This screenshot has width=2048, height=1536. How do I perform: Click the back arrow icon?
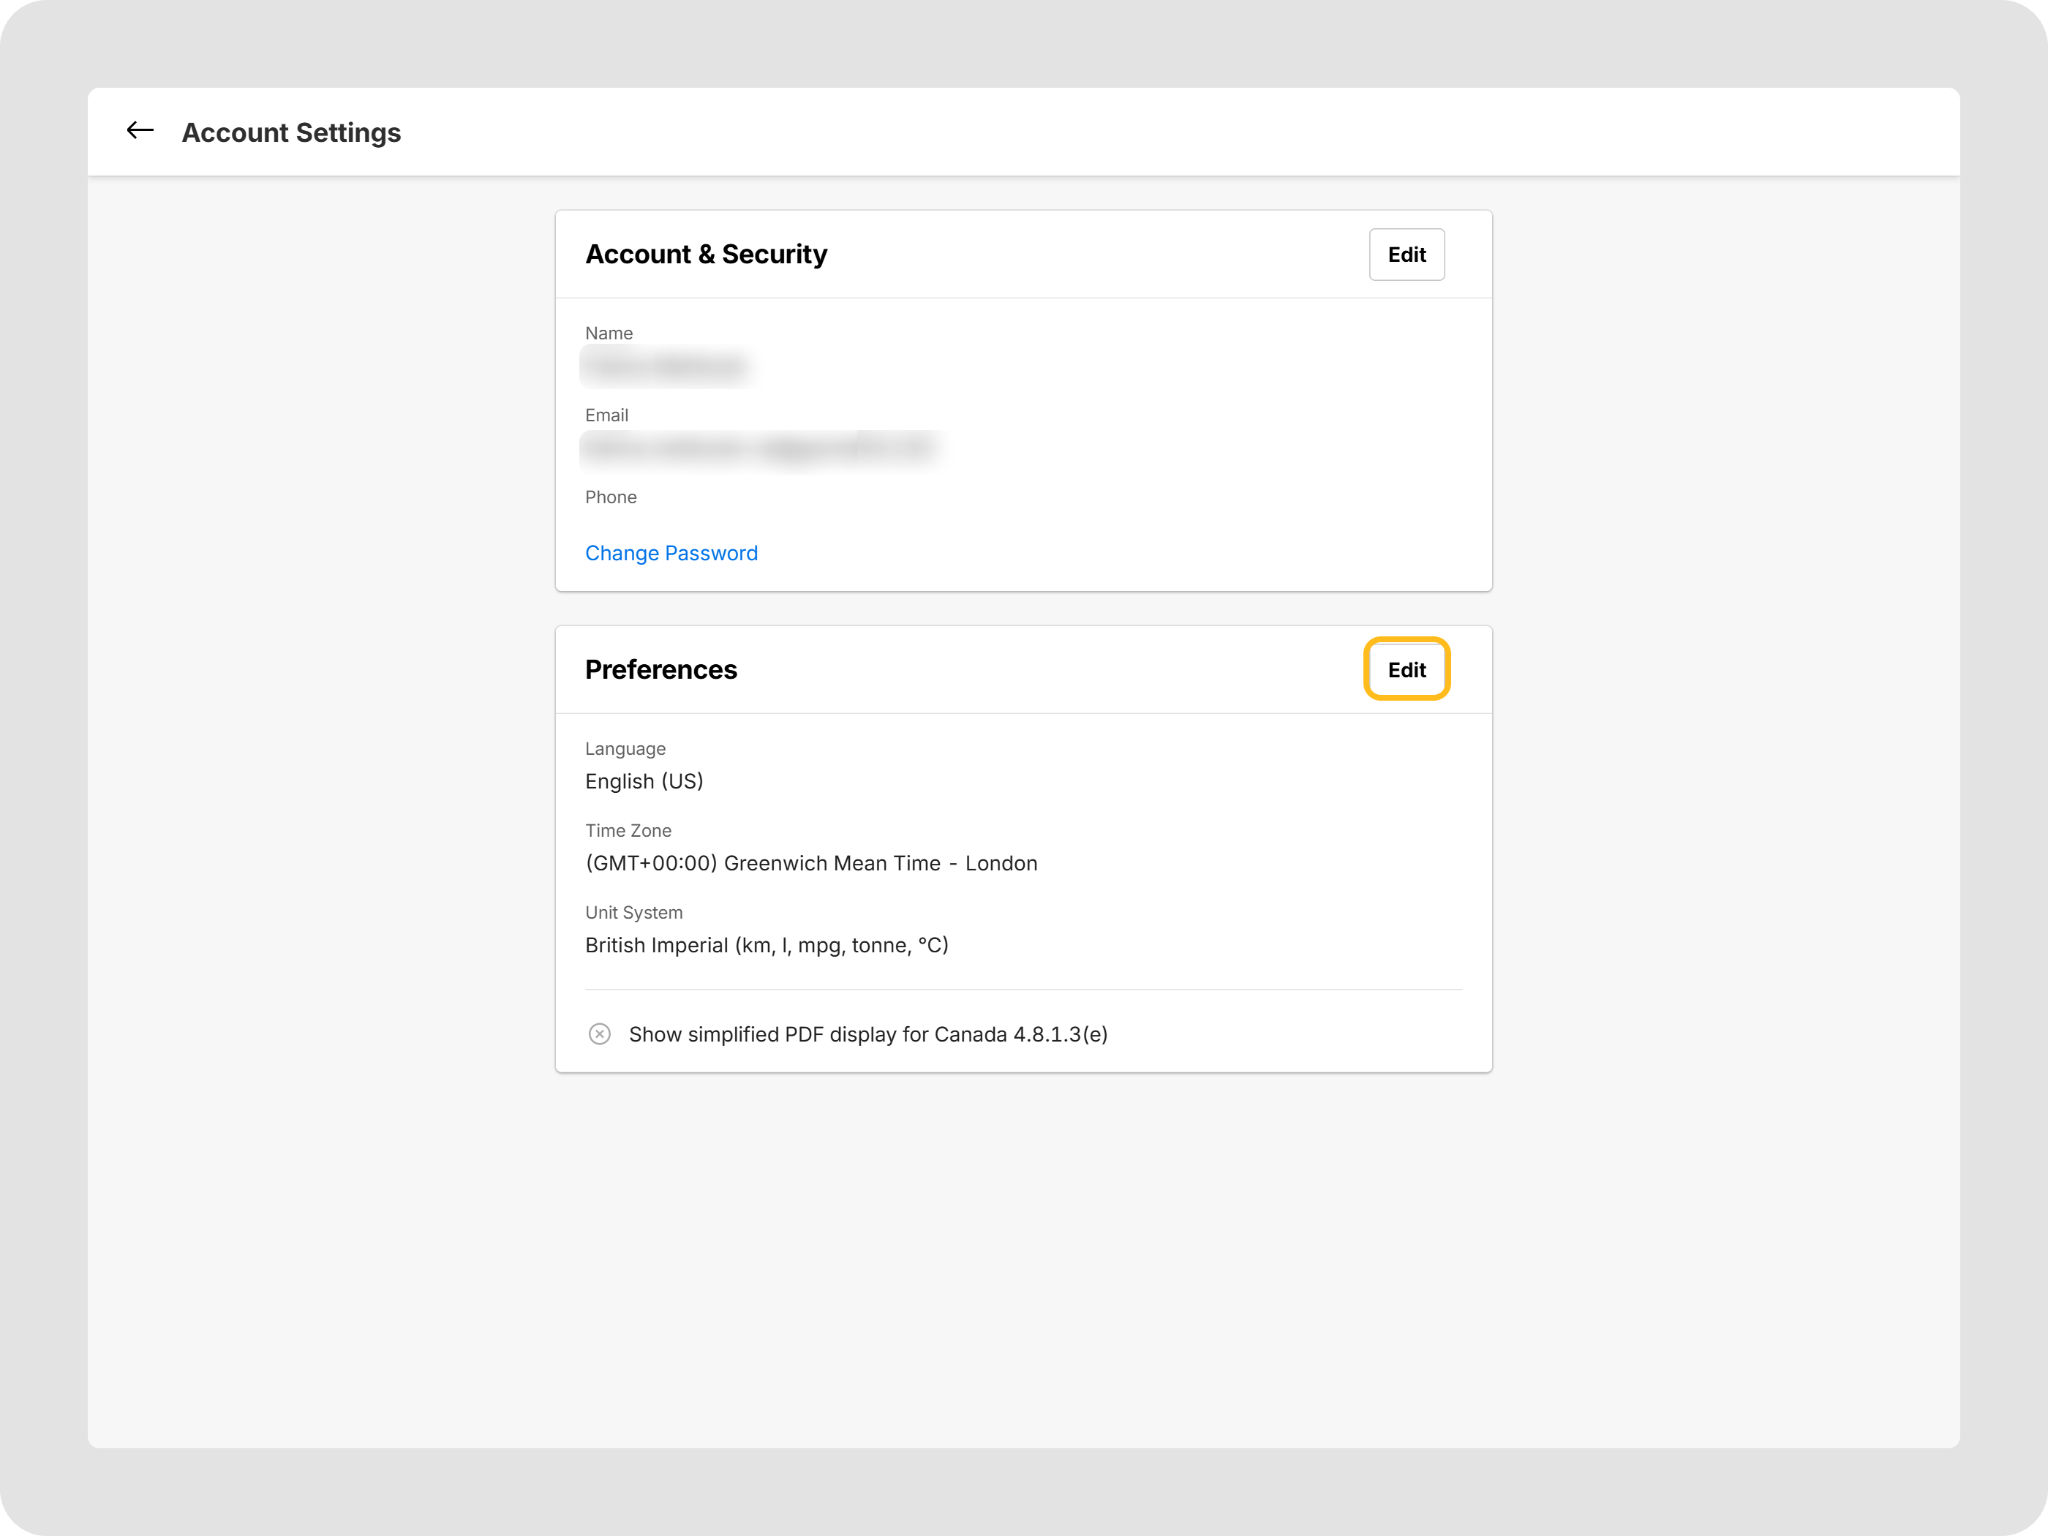(140, 131)
